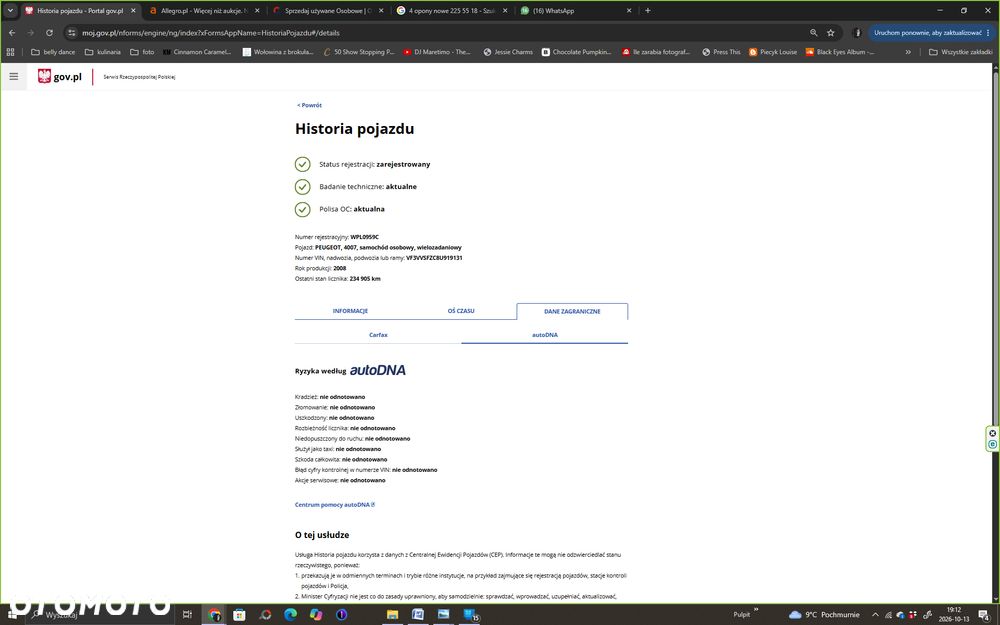
Task: Open Microsoft Store from the taskbar
Action: 239,614
